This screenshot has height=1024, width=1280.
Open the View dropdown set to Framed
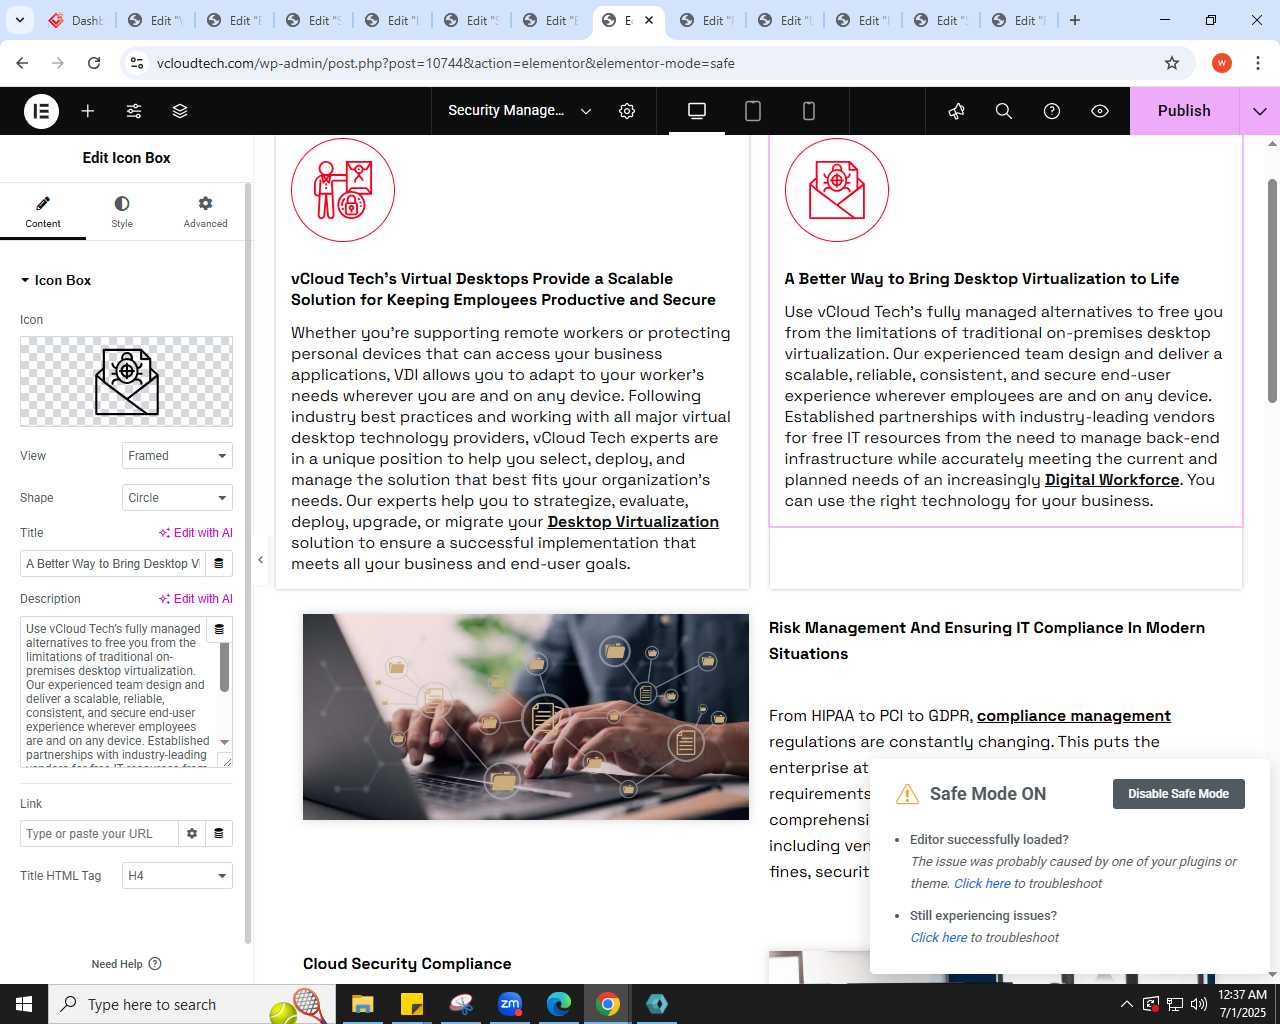tap(177, 456)
